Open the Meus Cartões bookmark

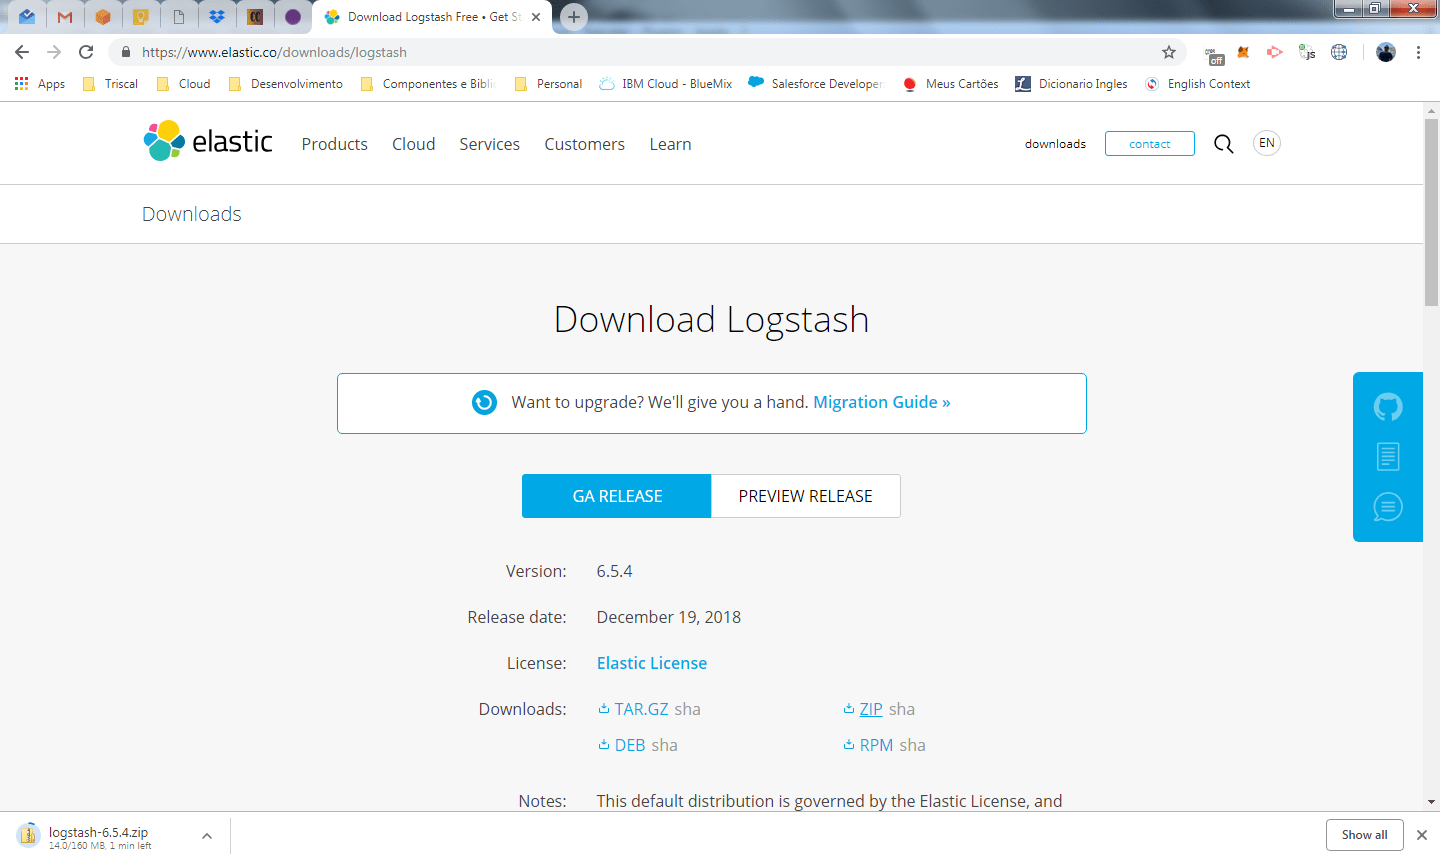[950, 84]
